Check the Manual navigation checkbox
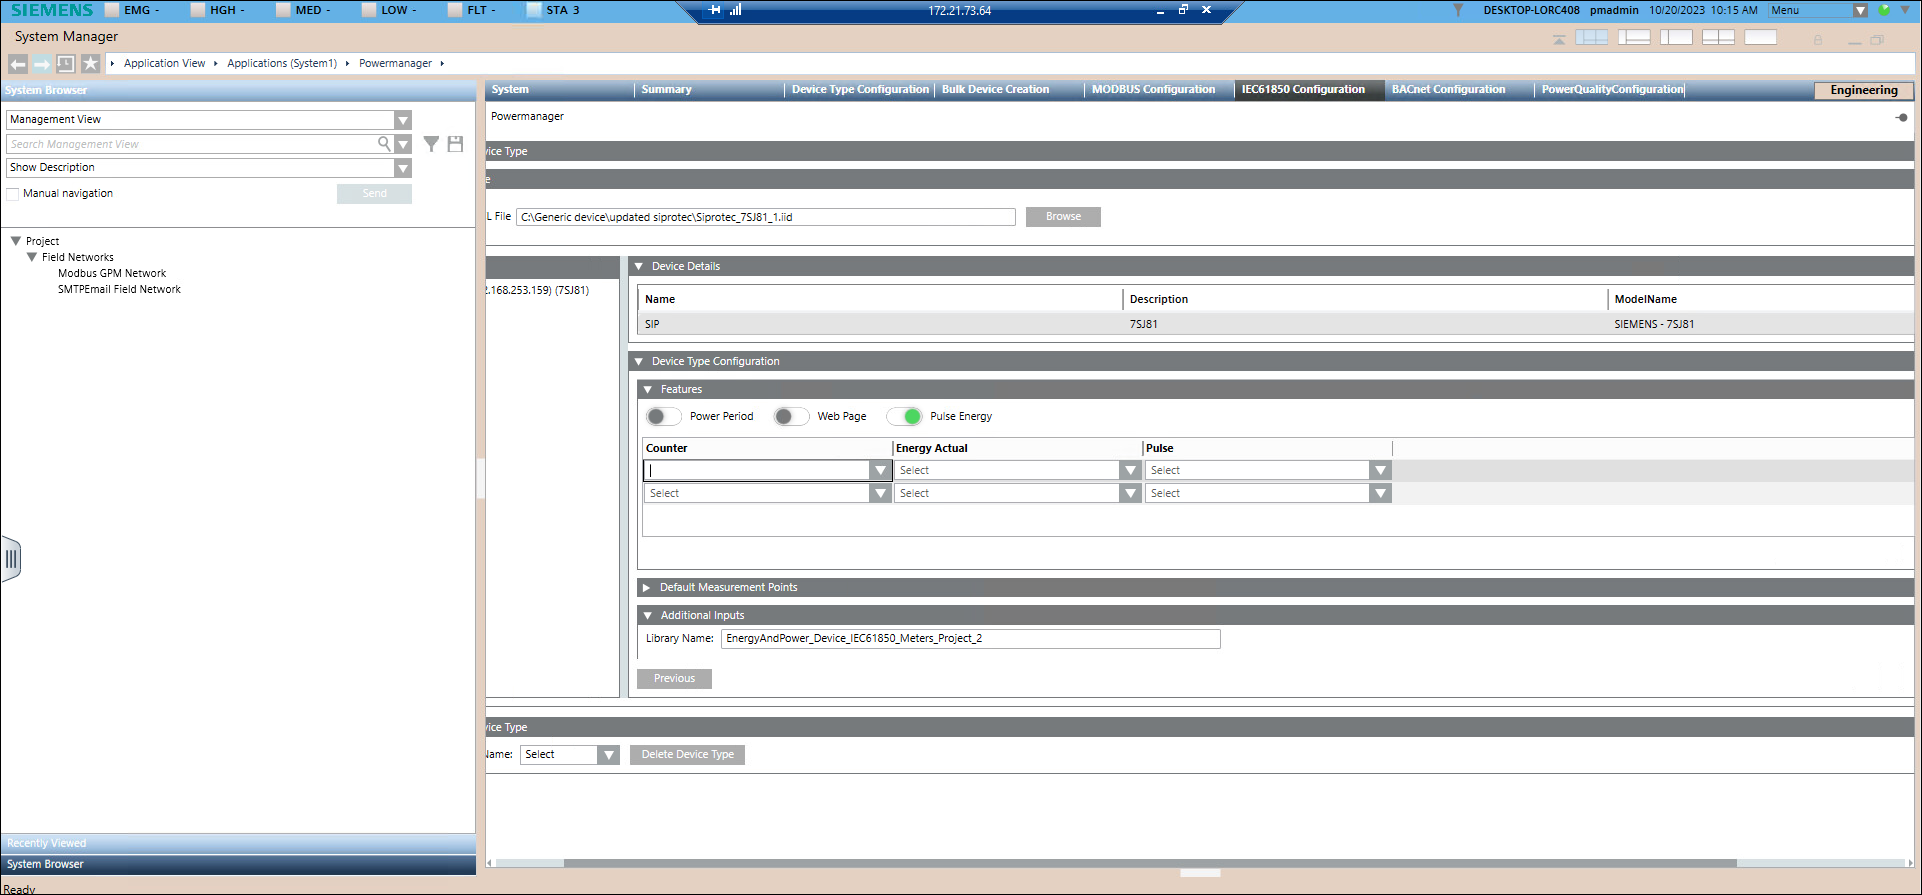Screen dimensions: 1922x895 (x=13, y=194)
